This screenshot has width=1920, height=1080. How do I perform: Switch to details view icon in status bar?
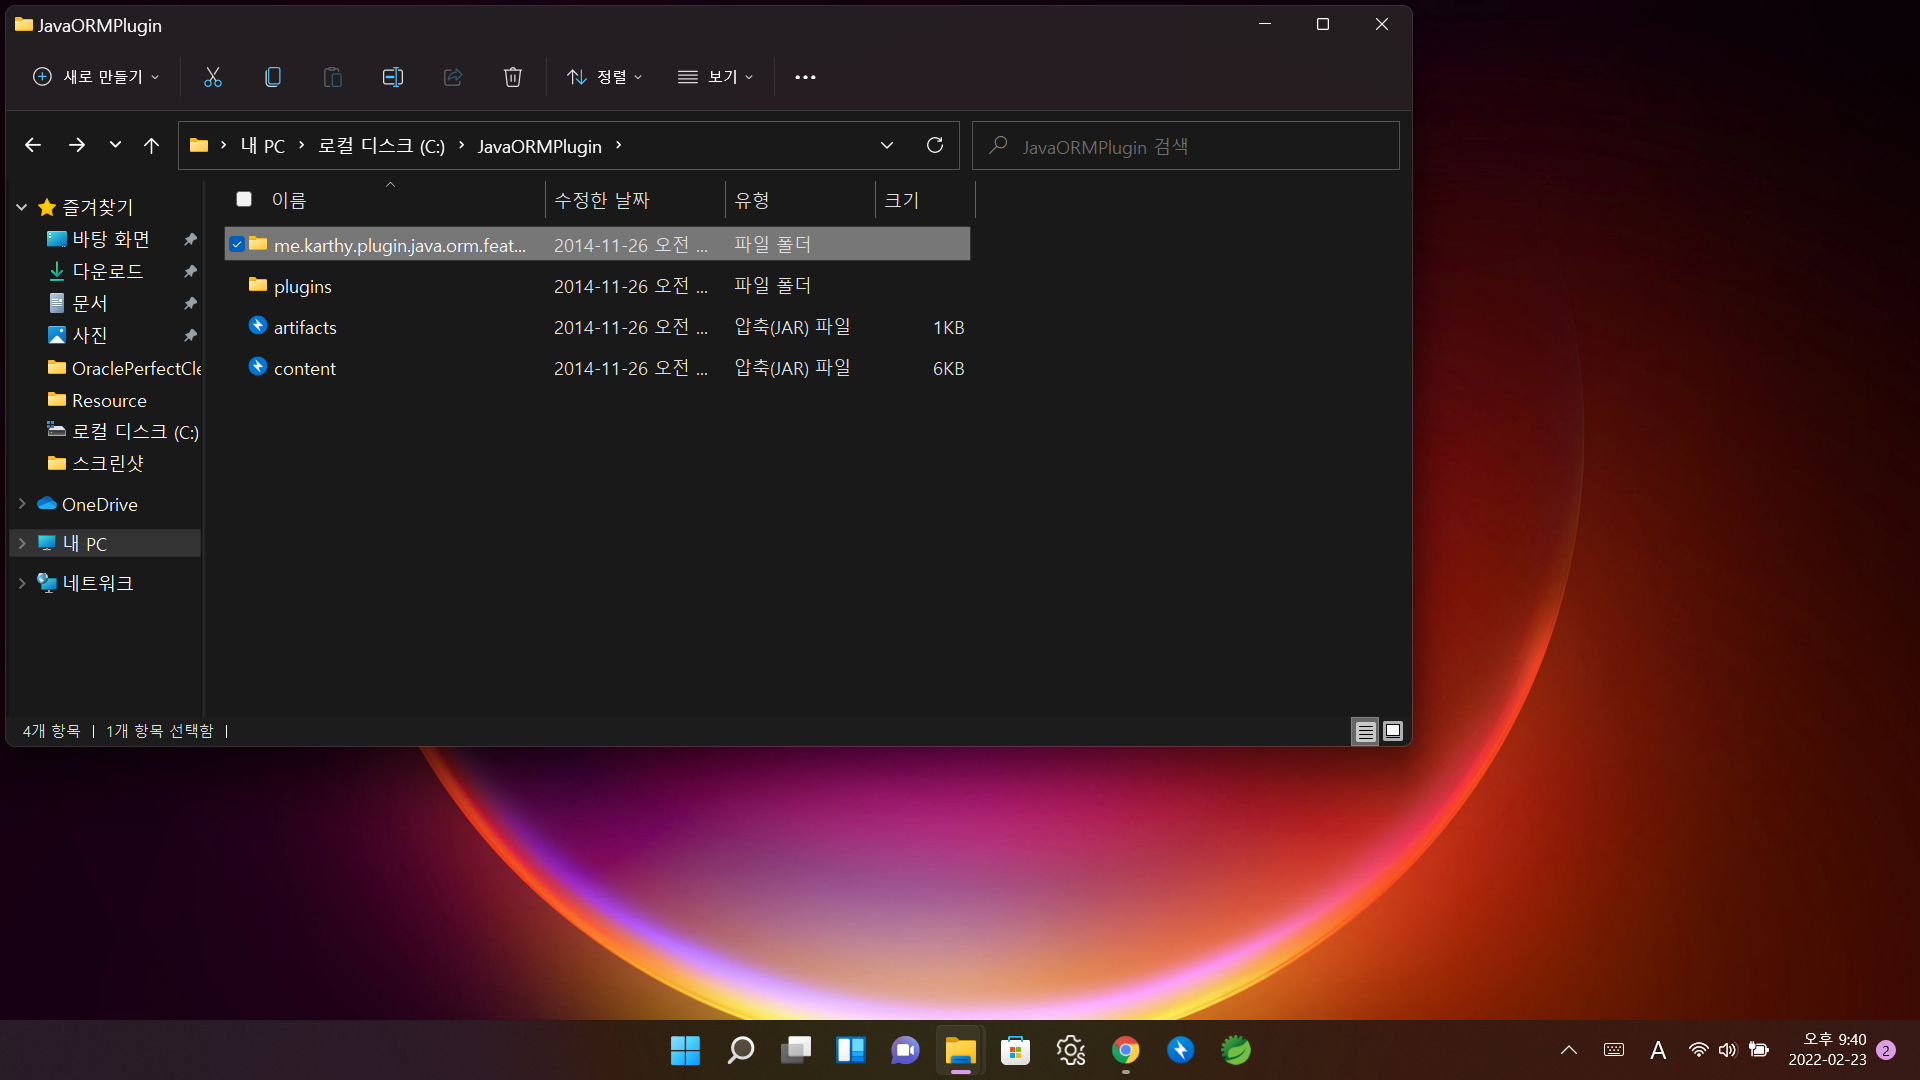pyautogui.click(x=1364, y=731)
